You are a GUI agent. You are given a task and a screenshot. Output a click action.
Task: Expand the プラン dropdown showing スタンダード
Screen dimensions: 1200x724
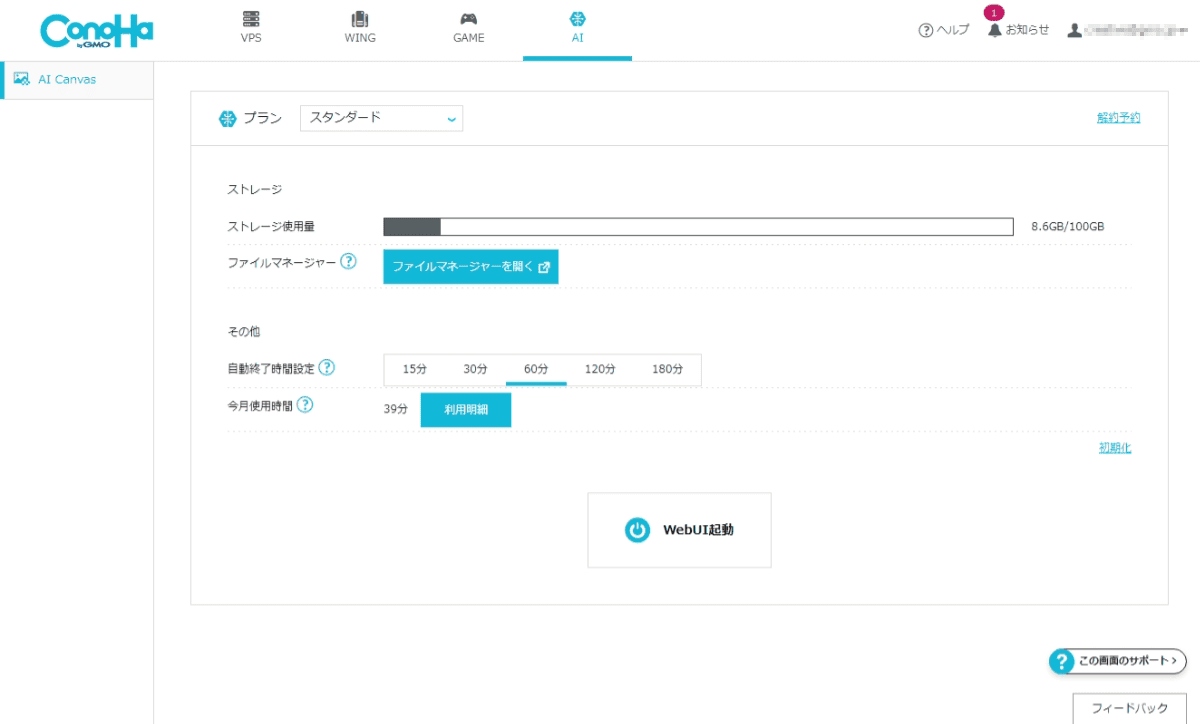381,118
